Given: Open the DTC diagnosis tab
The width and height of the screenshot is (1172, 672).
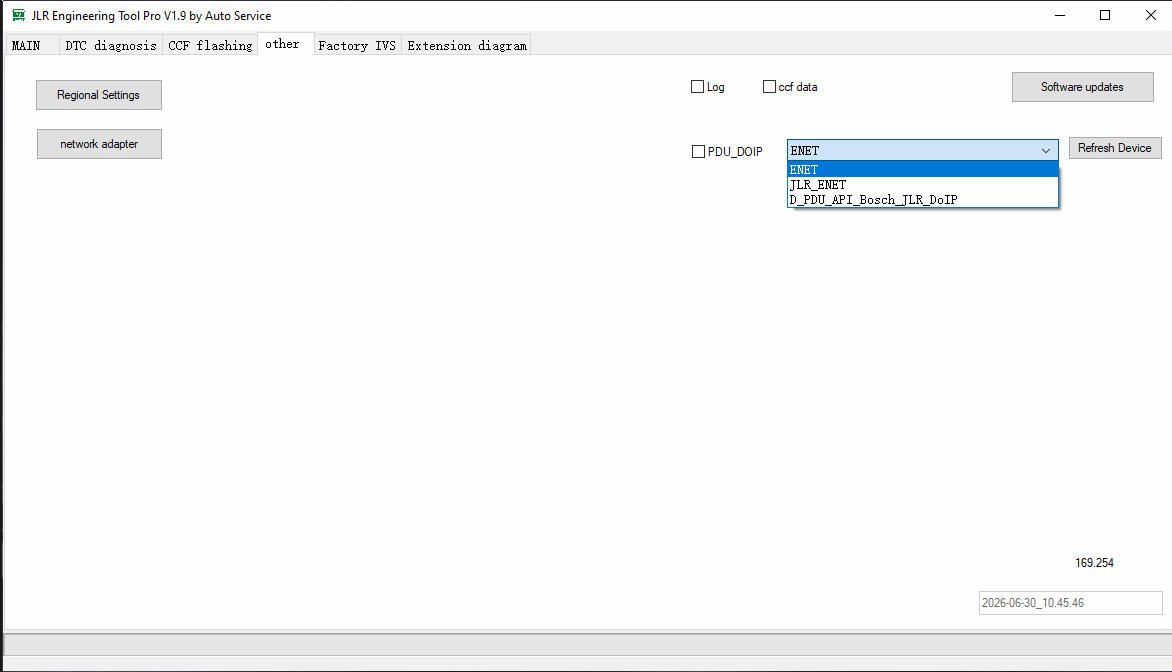Looking at the screenshot, I should coord(111,46).
